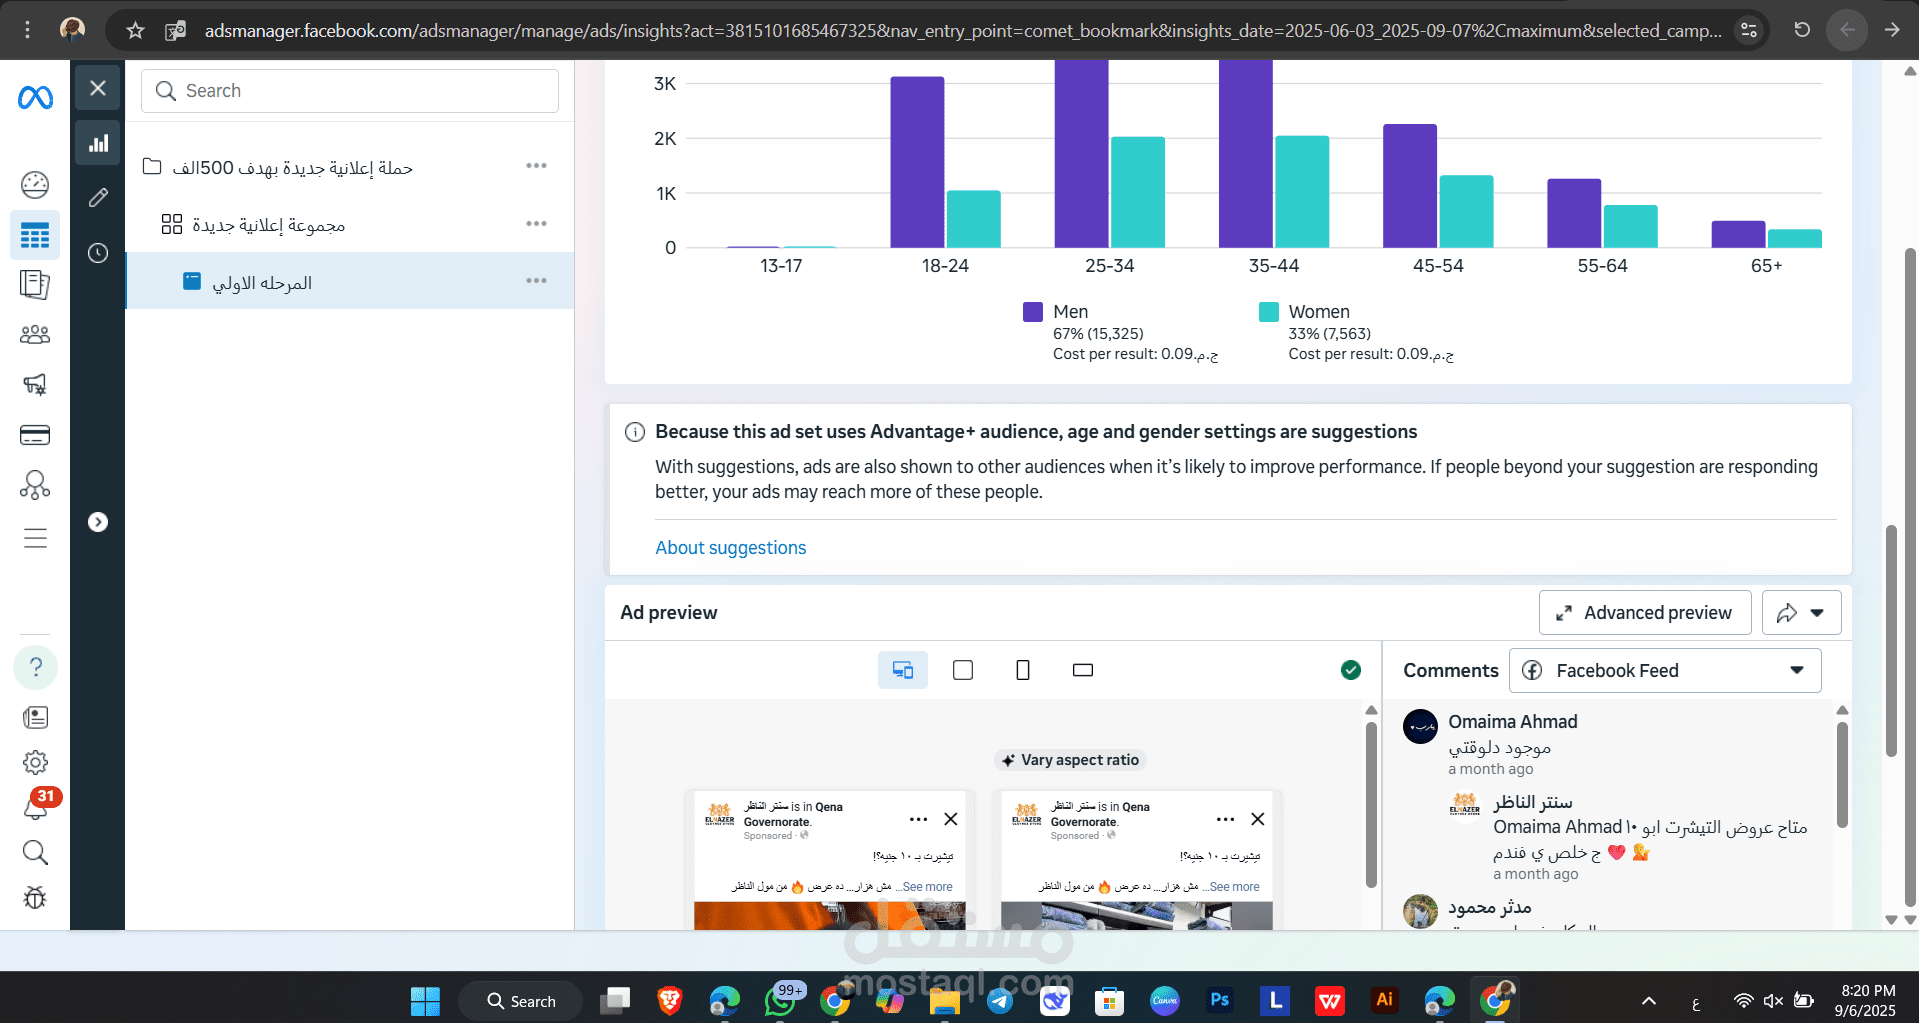Click the green checkmark status icon
This screenshot has height=1023, width=1919.
[1351, 670]
